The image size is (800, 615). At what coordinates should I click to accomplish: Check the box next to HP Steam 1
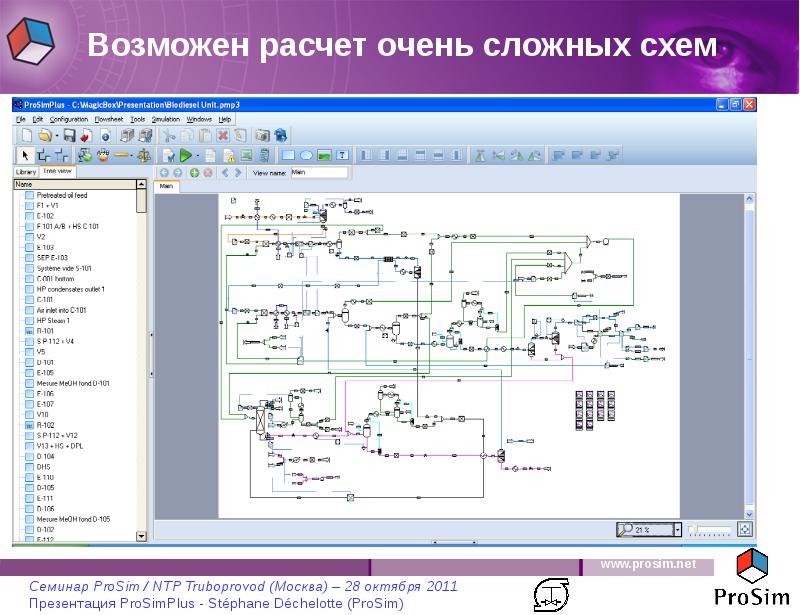pyautogui.click(x=28, y=319)
